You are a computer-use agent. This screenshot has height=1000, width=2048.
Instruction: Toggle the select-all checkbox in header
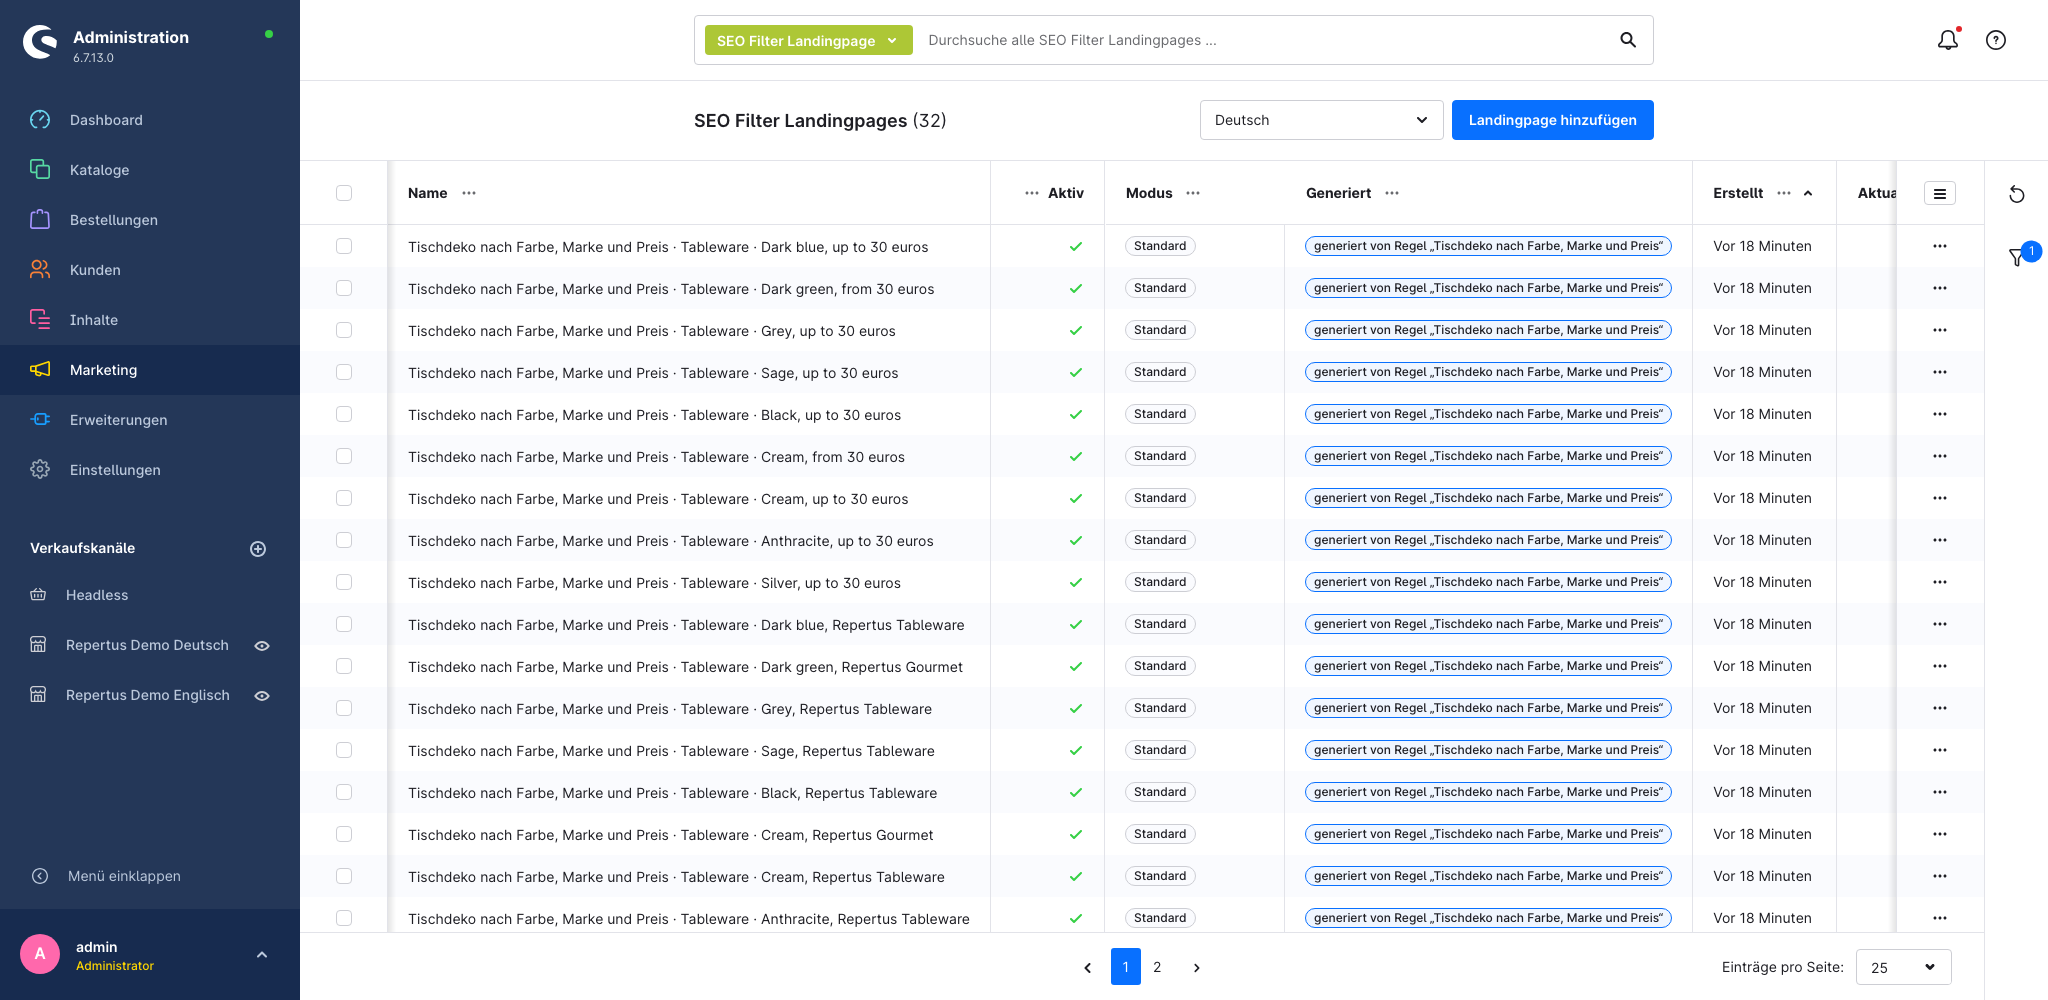[x=344, y=193]
